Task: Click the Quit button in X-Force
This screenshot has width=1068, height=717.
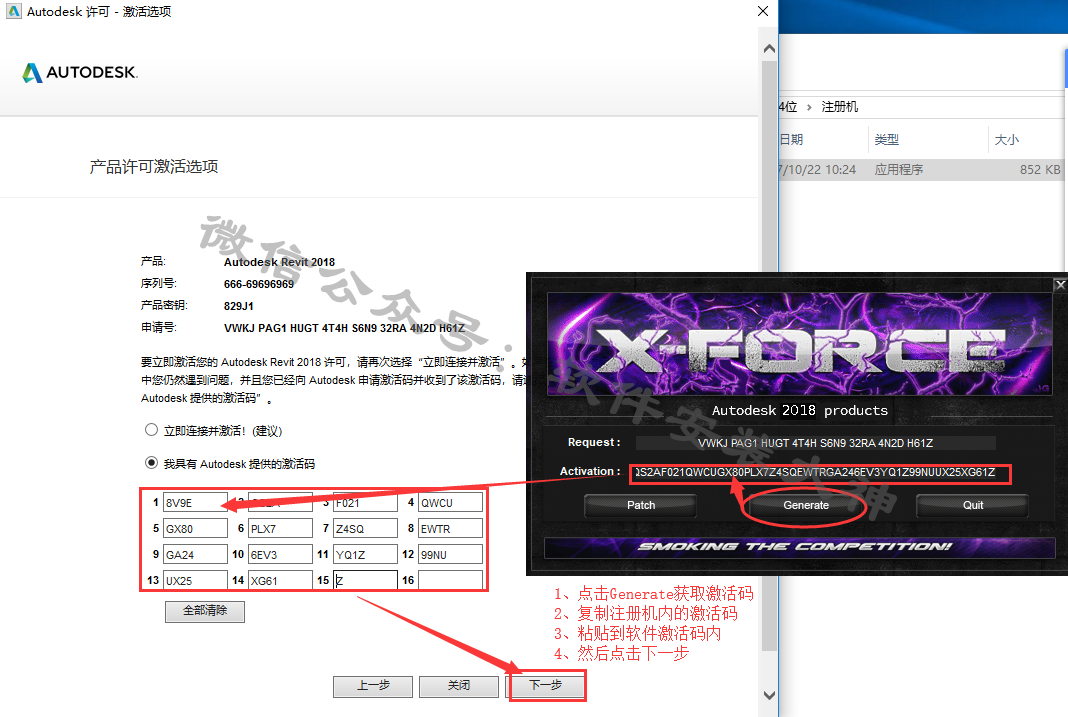Action: (x=973, y=505)
